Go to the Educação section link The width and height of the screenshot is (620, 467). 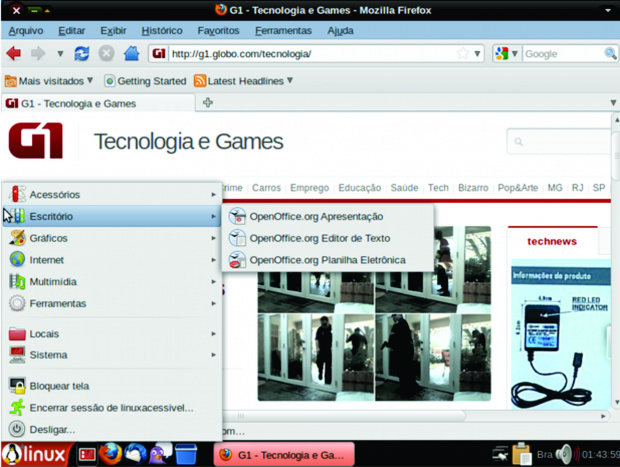[x=359, y=188]
